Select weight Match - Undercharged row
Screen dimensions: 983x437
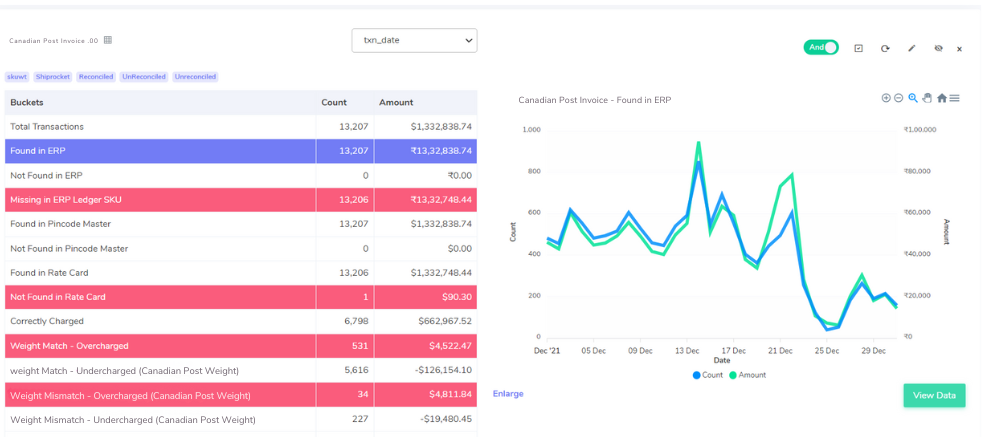(241, 371)
